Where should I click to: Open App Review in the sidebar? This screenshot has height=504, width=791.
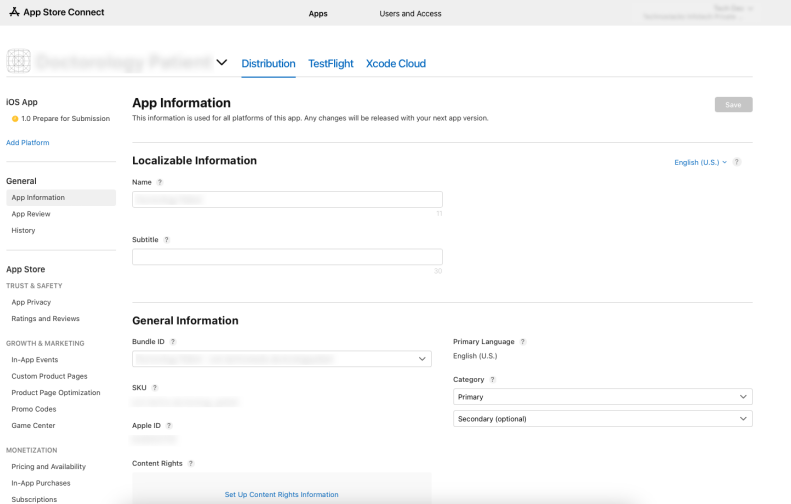point(31,214)
